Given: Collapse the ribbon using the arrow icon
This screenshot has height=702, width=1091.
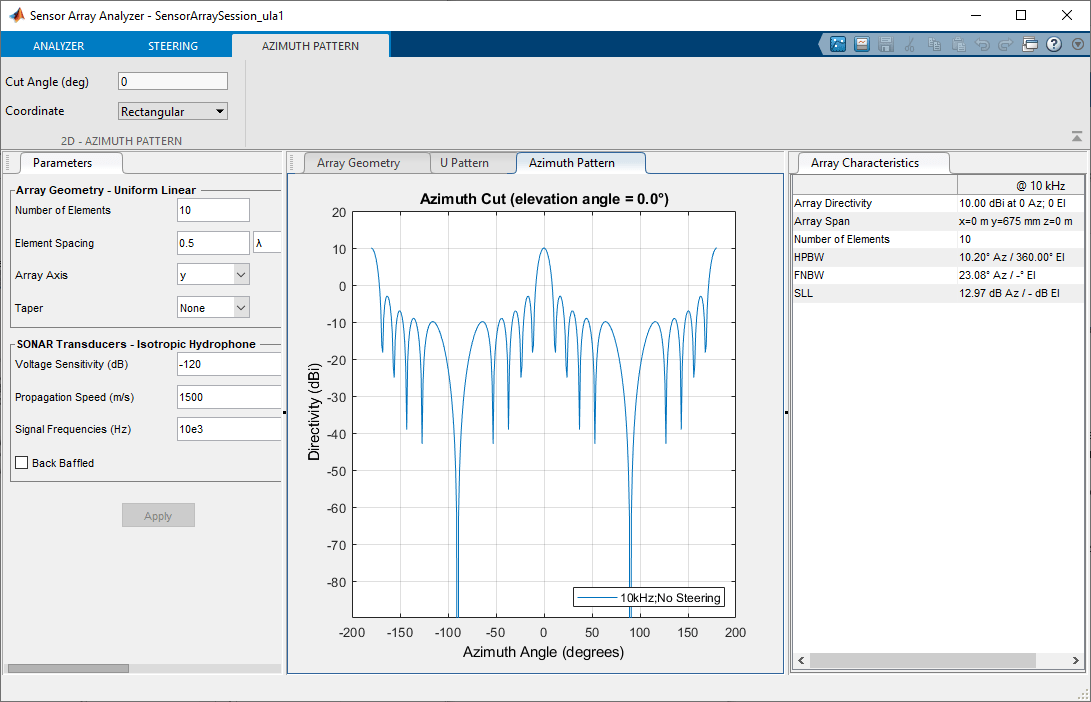Looking at the screenshot, I should point(1076,135).
